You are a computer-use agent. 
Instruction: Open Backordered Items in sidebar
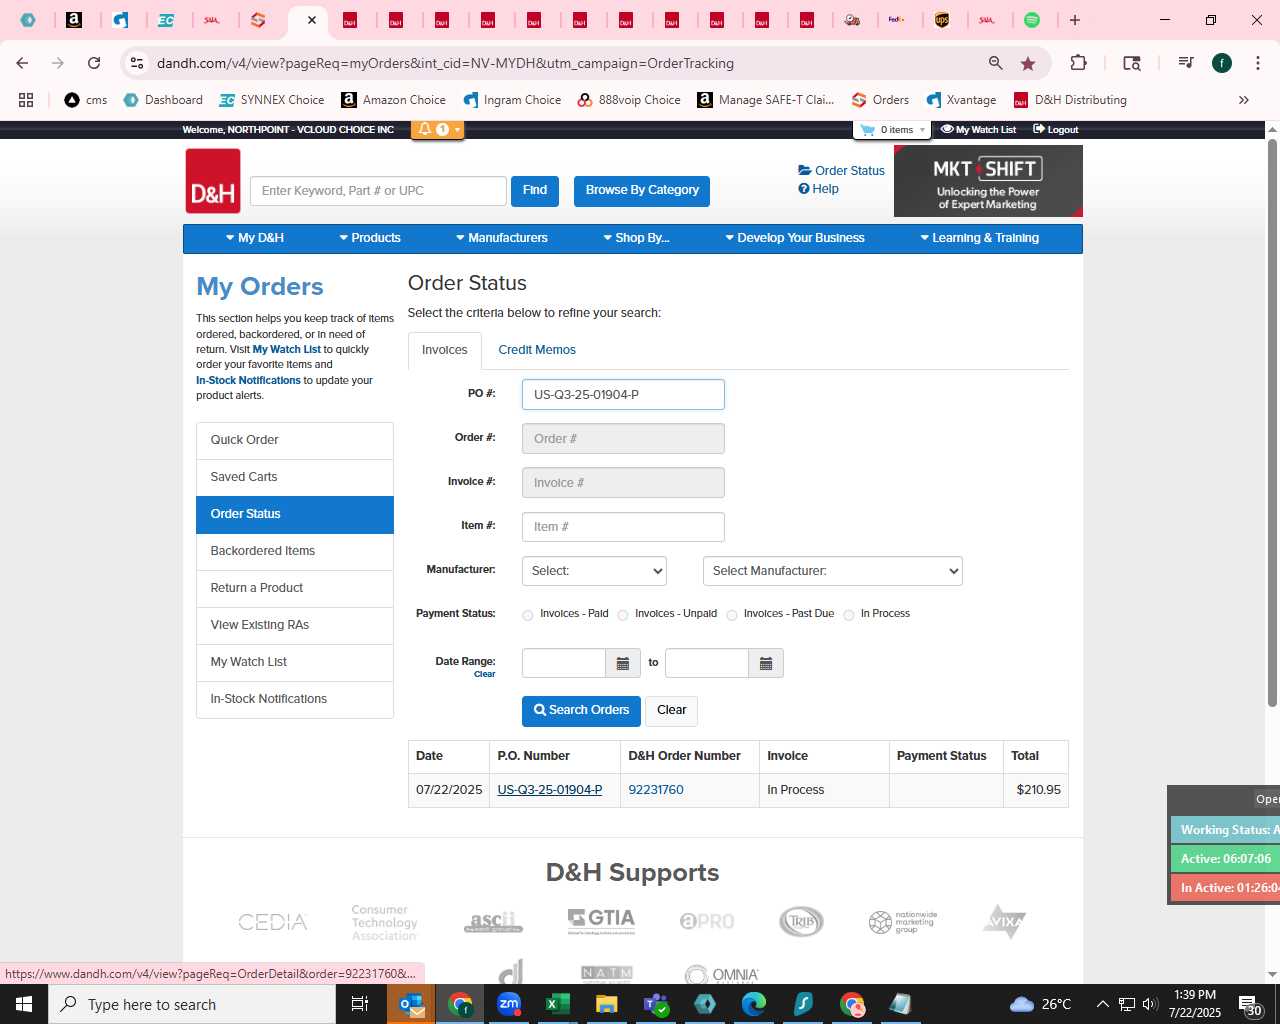point(295,551)
